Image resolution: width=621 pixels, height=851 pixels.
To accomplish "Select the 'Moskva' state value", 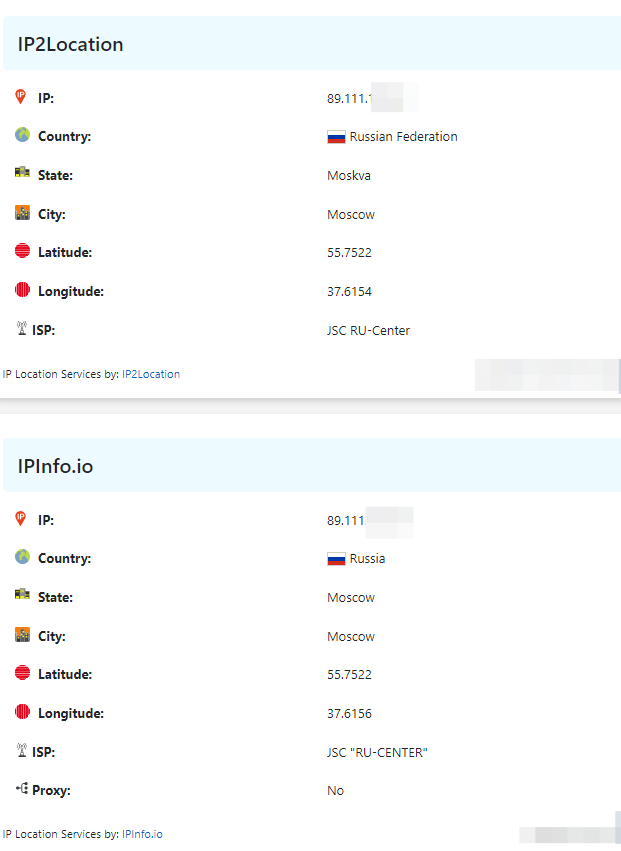I will (349, 176).
